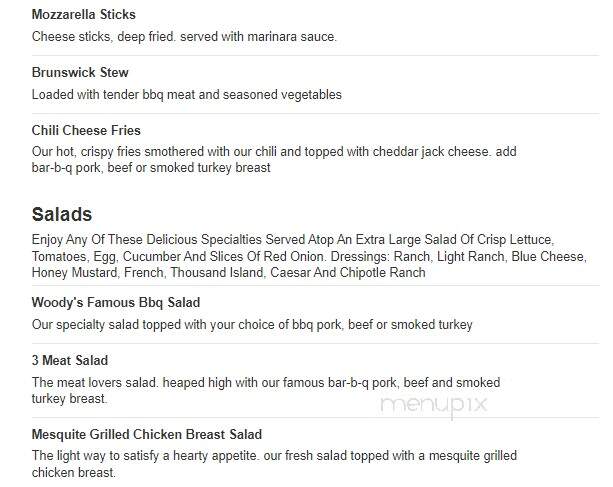This screenshot has width=613, height=487.
Task: Click the Chili Cheese Fries description
Action: point(274,159)
